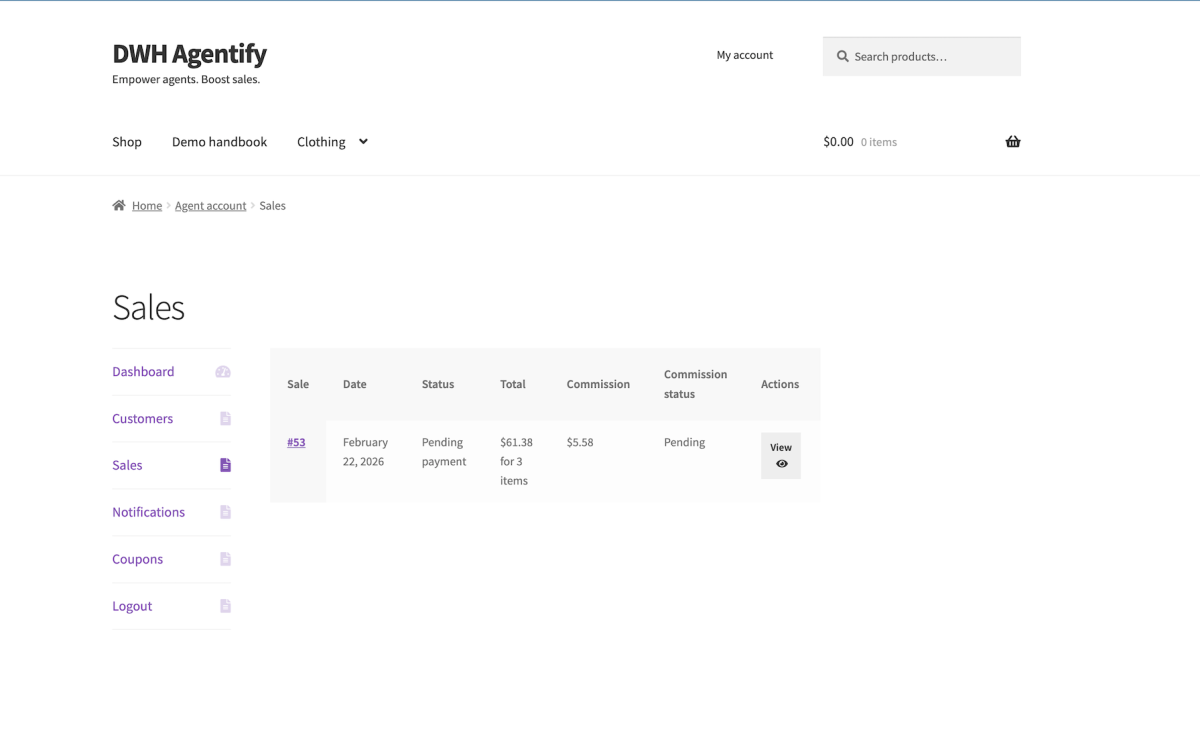Click the $0.00 cart total
Image resolution: width=1200 pixels, height=737 pixels.
pos(838,142)
